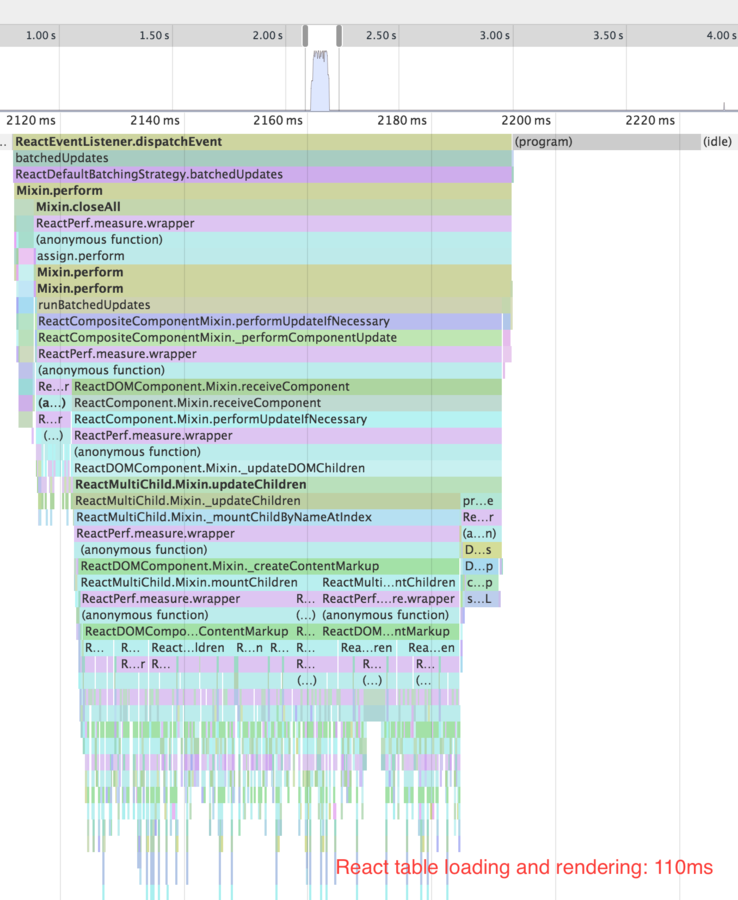Image resolution: width=738 pixels, height=900 pixels.
Task: Click the 2160 ms ruler label
Action: coord(278,121)
